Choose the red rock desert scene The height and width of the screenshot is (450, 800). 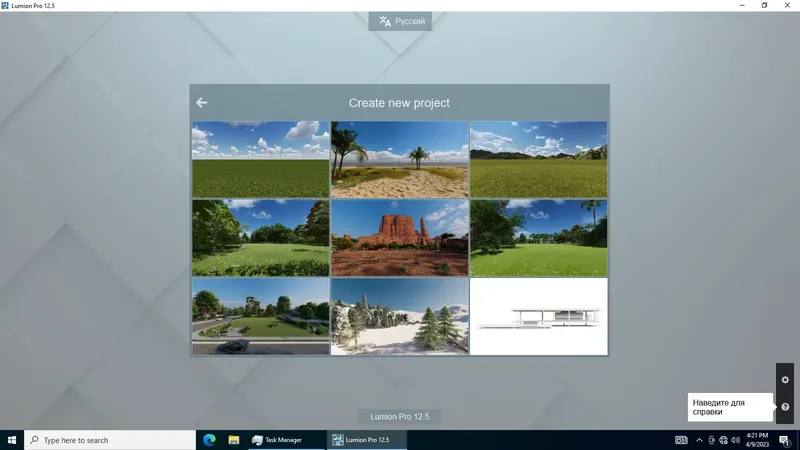399,238
